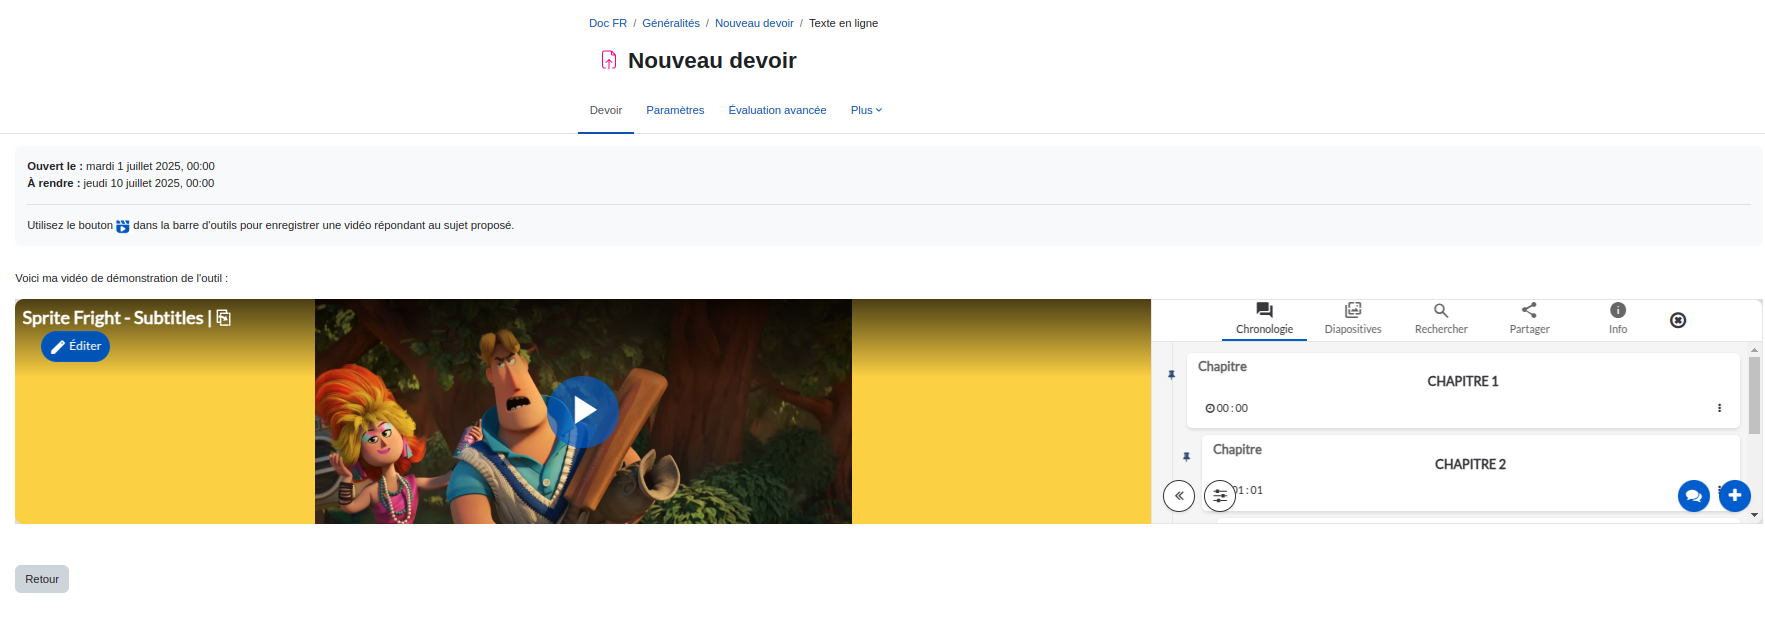Click the Retour button
This screenshot has width=1765, height=619.
point(42,579)
